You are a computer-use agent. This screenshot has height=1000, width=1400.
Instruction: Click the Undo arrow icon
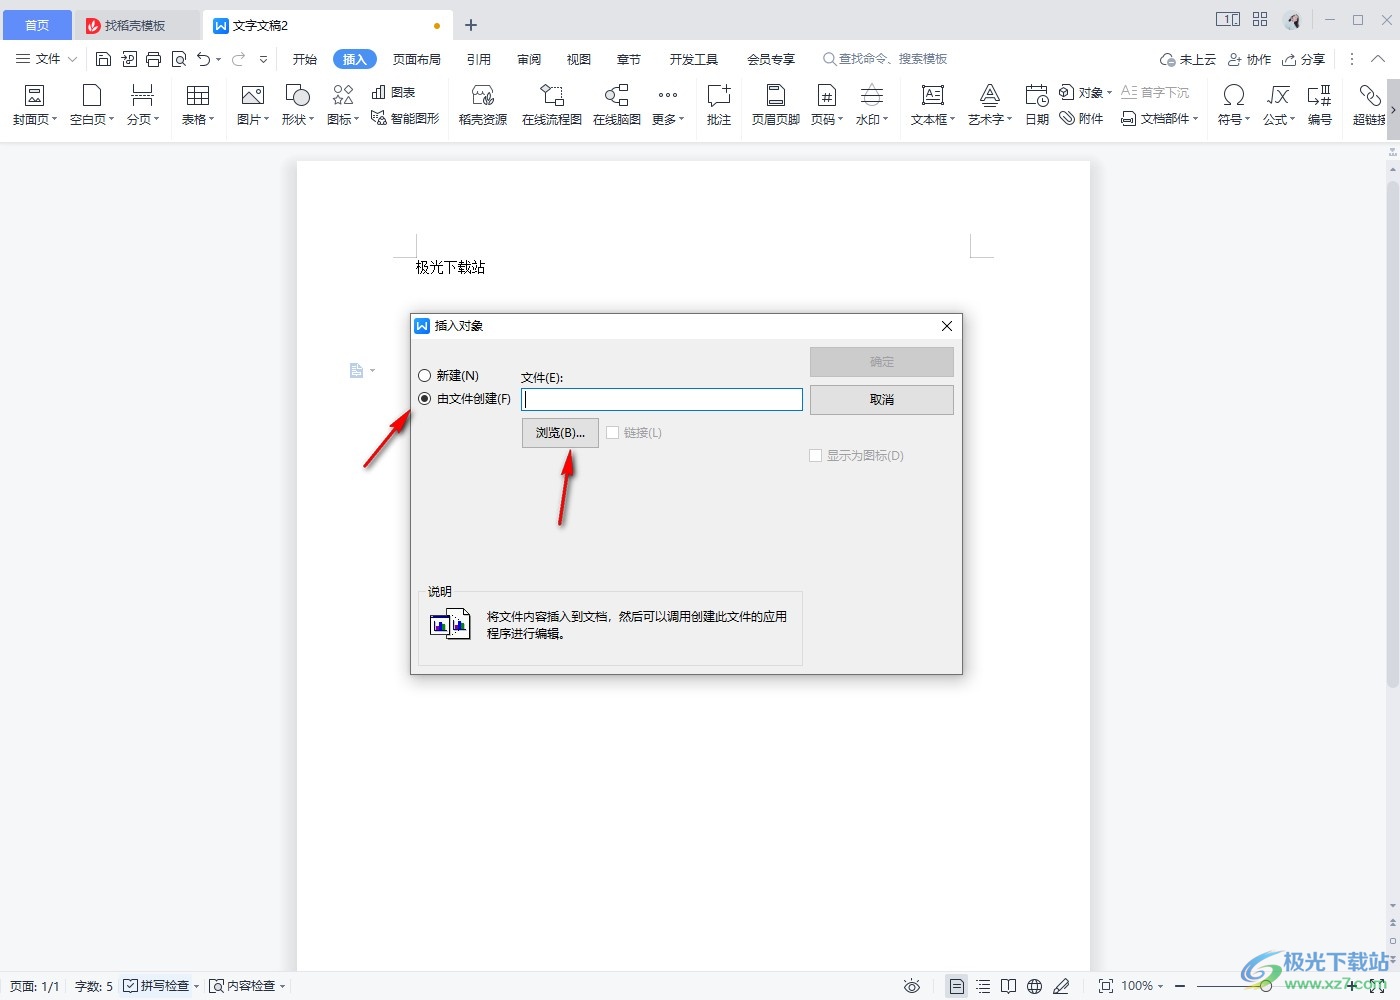pyautogui.click(x=204, y=59)
